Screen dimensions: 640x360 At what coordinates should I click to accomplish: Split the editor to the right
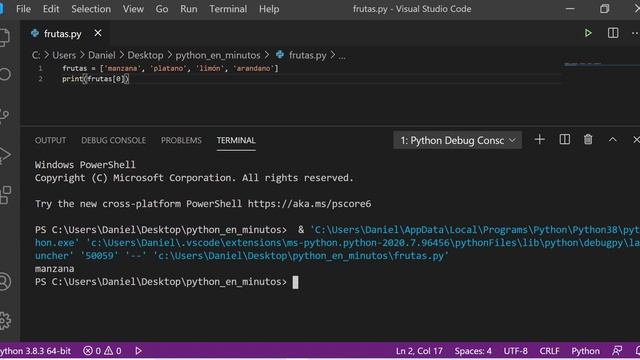(x=613, y=33)
